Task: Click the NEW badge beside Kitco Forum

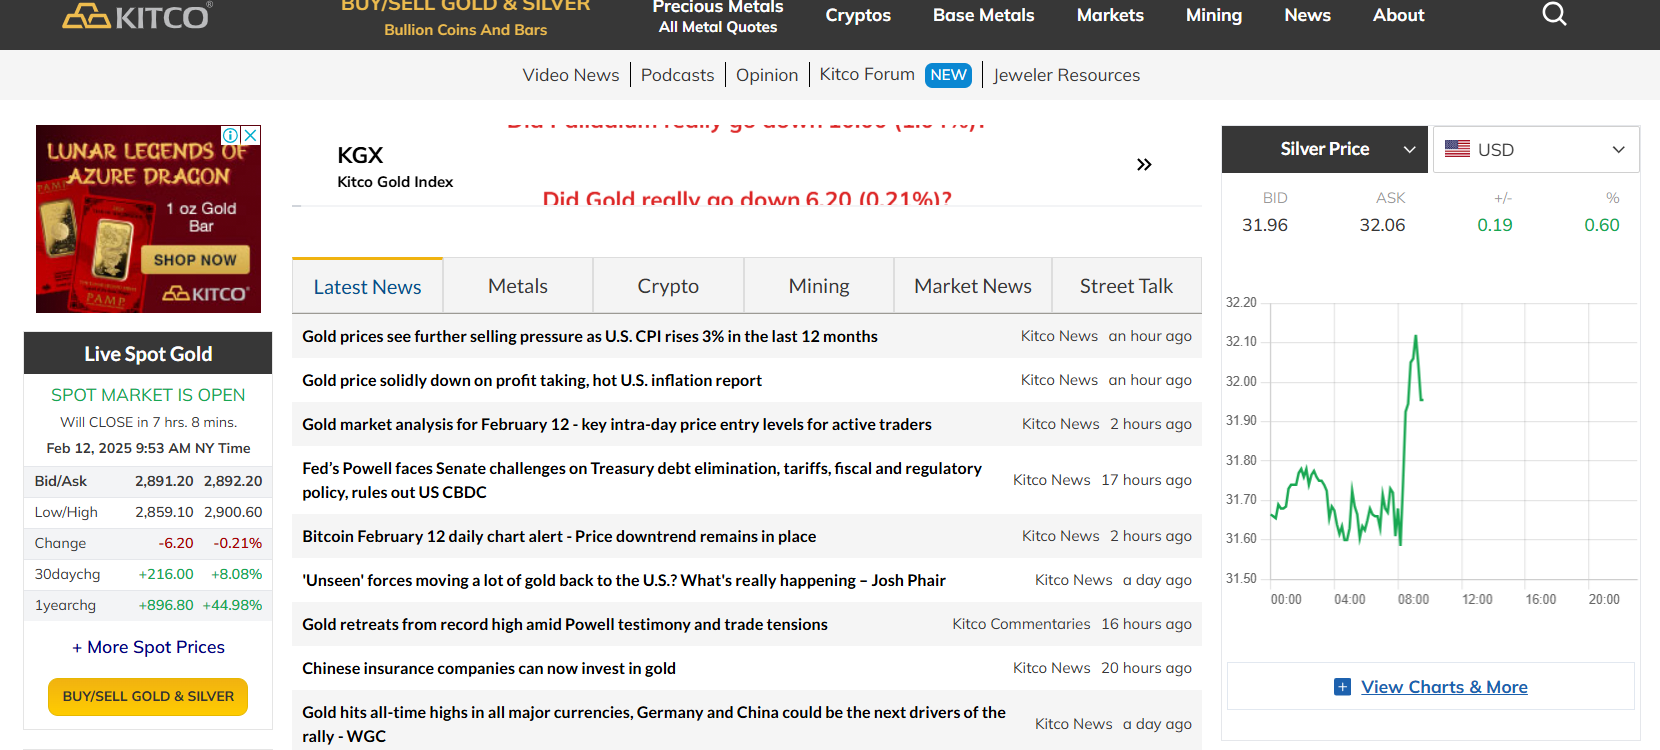Action: click(x=948, y=75)
